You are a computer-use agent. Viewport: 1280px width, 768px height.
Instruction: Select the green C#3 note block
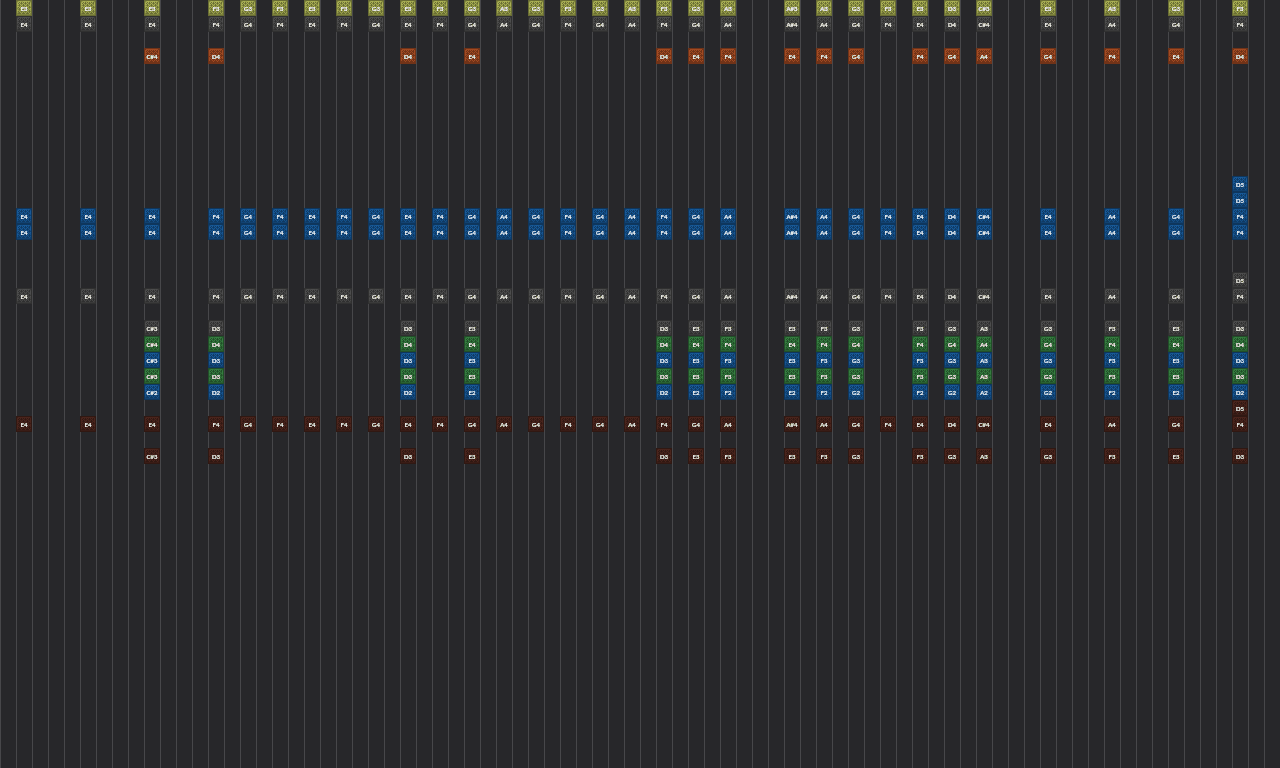click(152, 376)
